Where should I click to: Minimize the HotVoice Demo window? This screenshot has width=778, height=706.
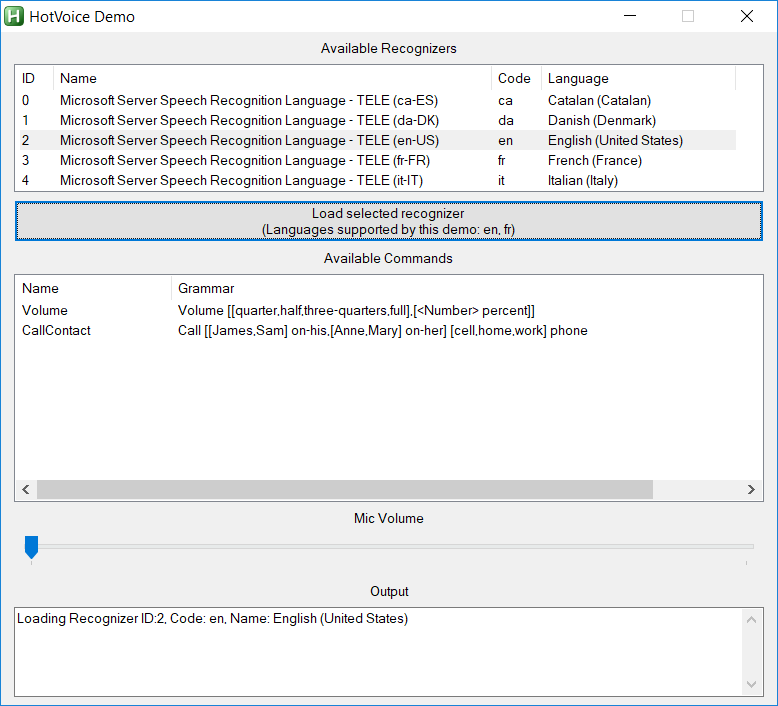pos(630,16)
